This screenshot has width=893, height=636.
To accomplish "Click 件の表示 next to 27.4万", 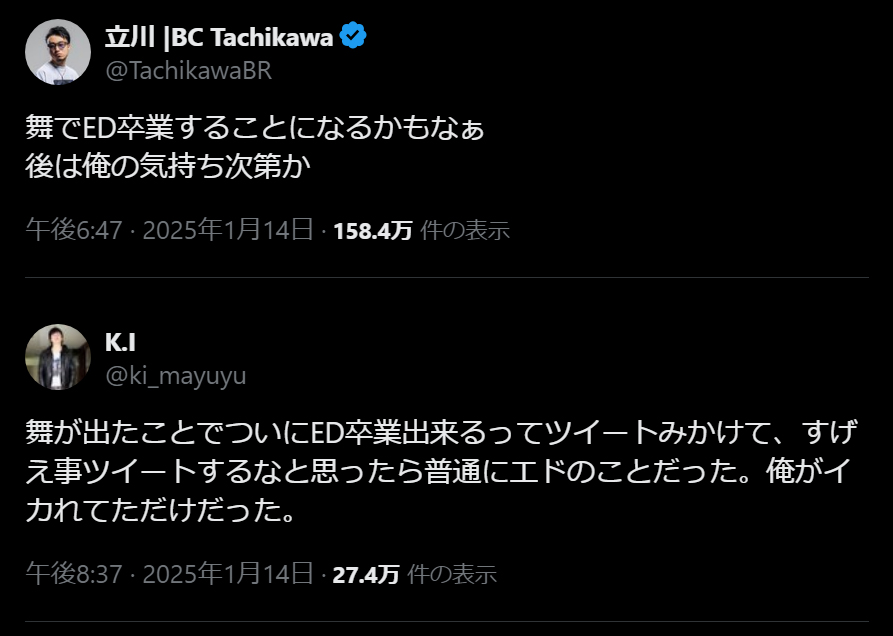I will pyautogui.click(x=451, y=575).
